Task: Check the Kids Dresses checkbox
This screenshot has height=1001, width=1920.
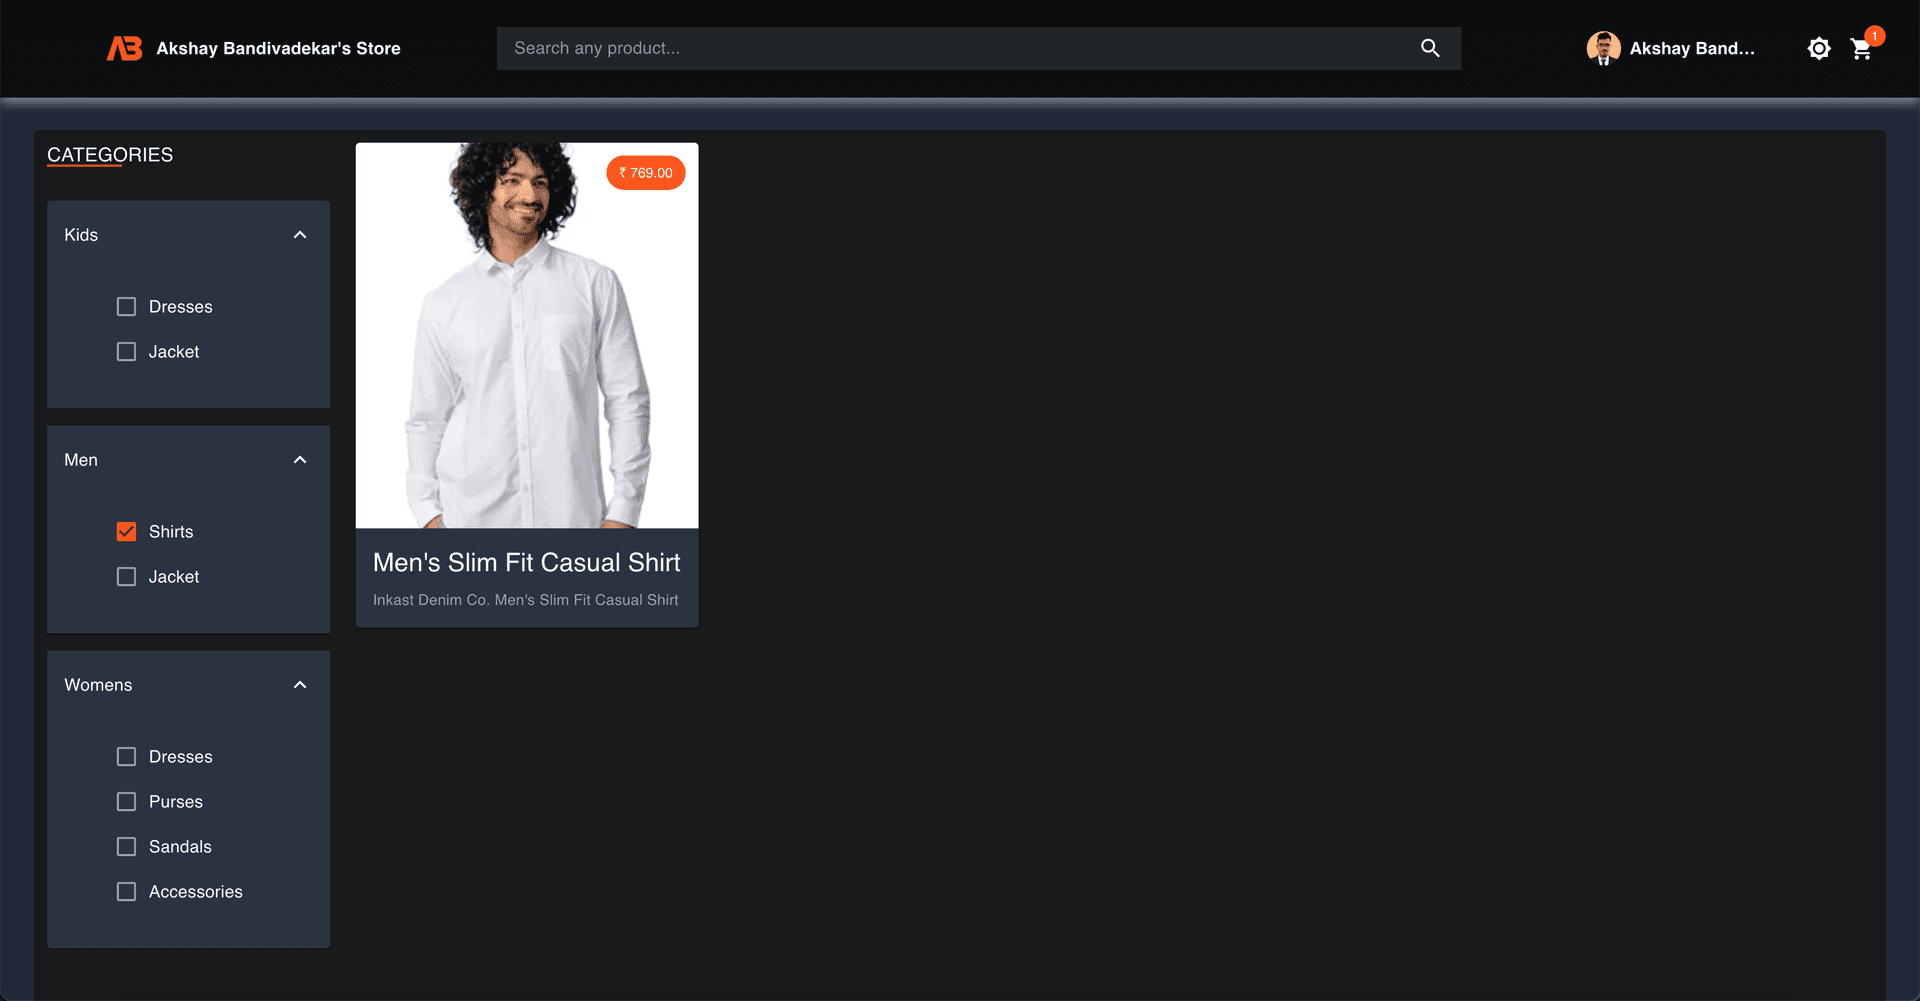Action: click(126, 307)
